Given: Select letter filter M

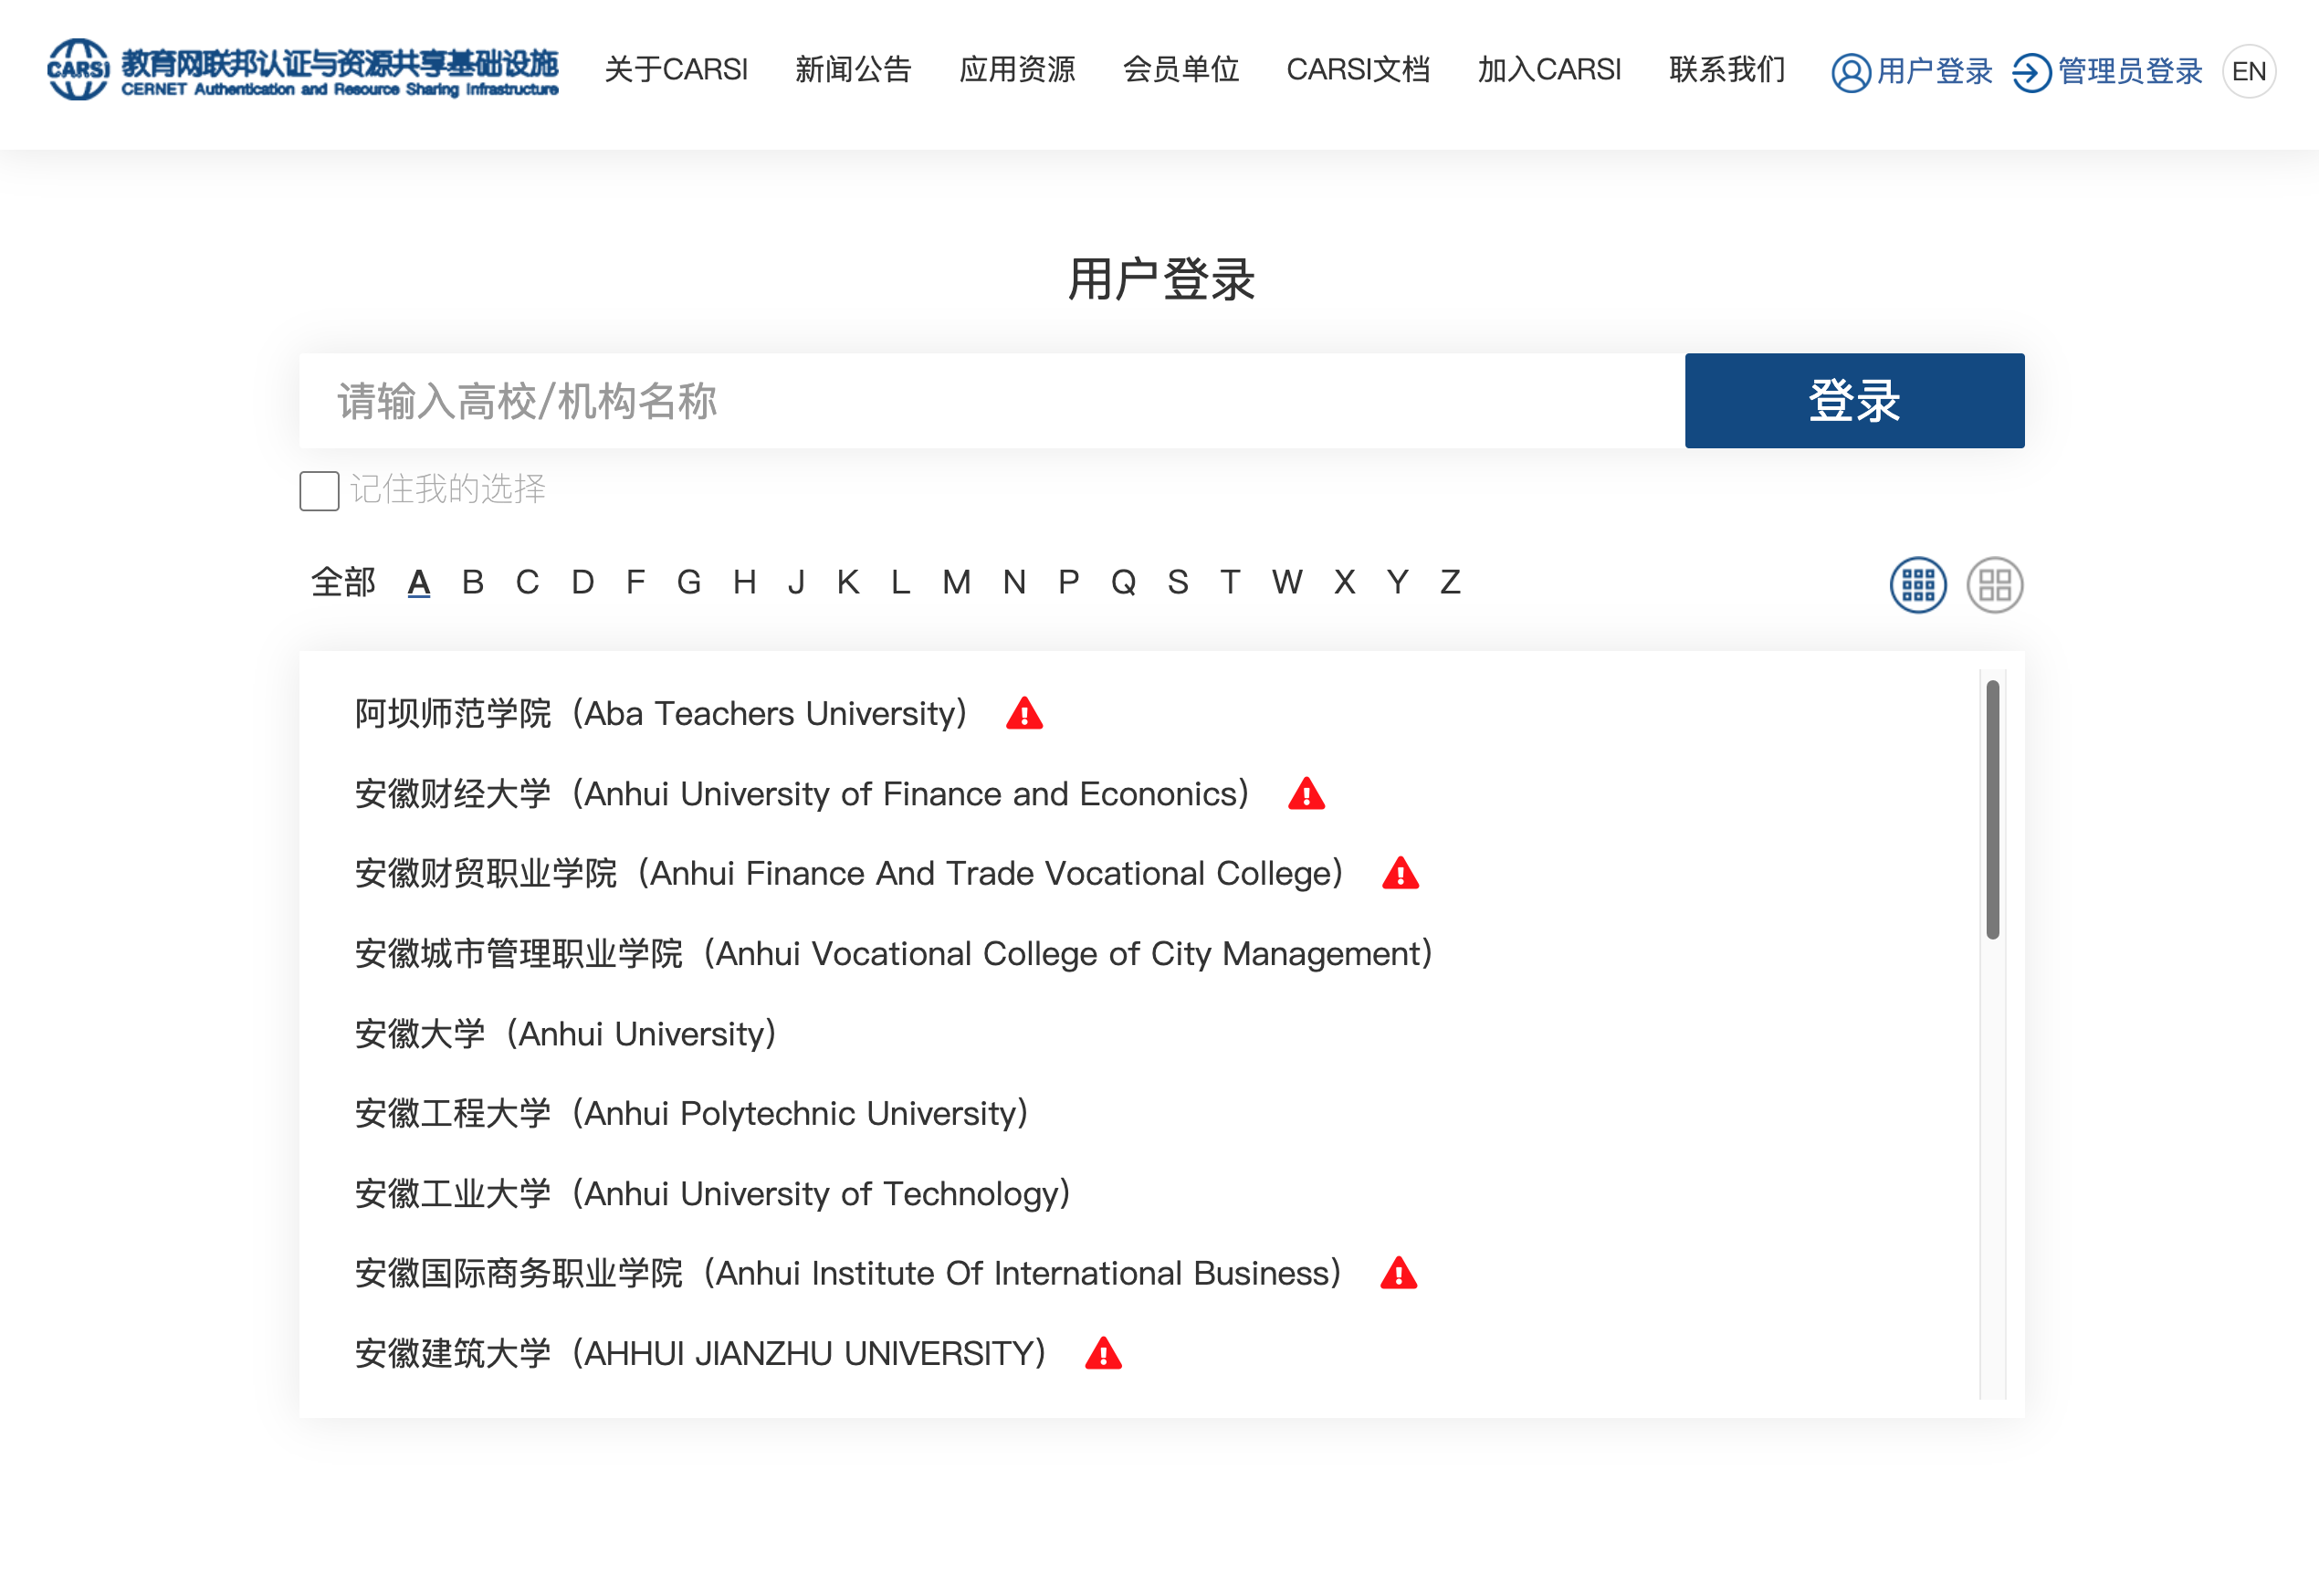Looking at the screenshot, I should (956, 582).
